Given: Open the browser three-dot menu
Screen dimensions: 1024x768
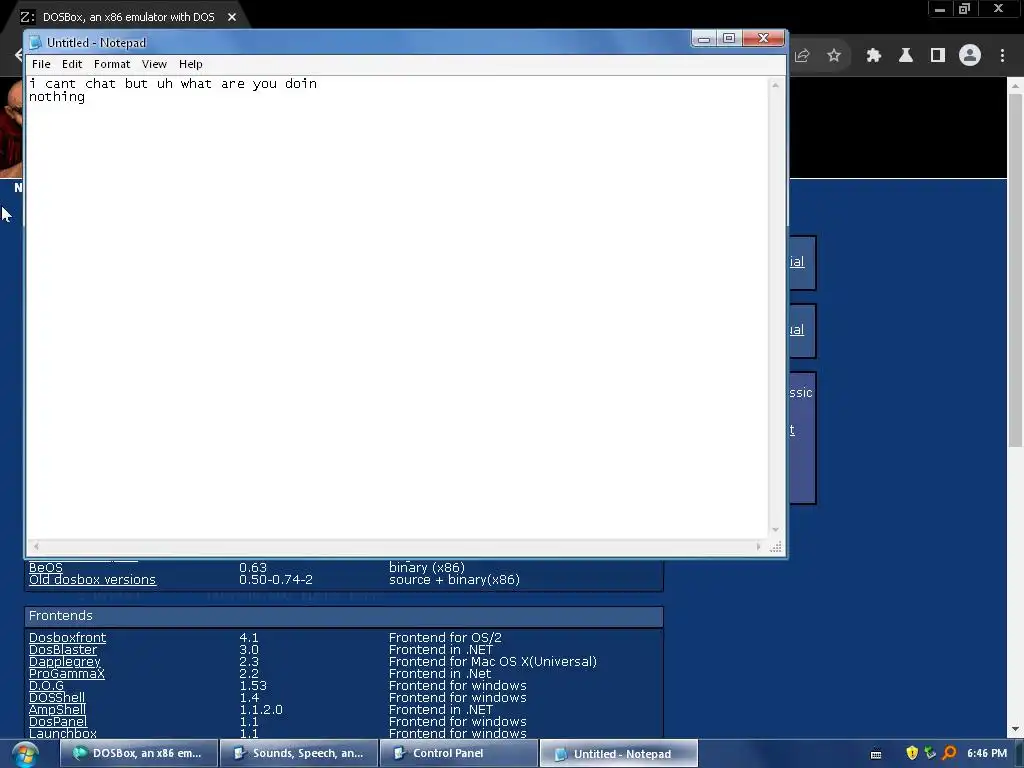Looking at the screenshot, I should 1002,56.
